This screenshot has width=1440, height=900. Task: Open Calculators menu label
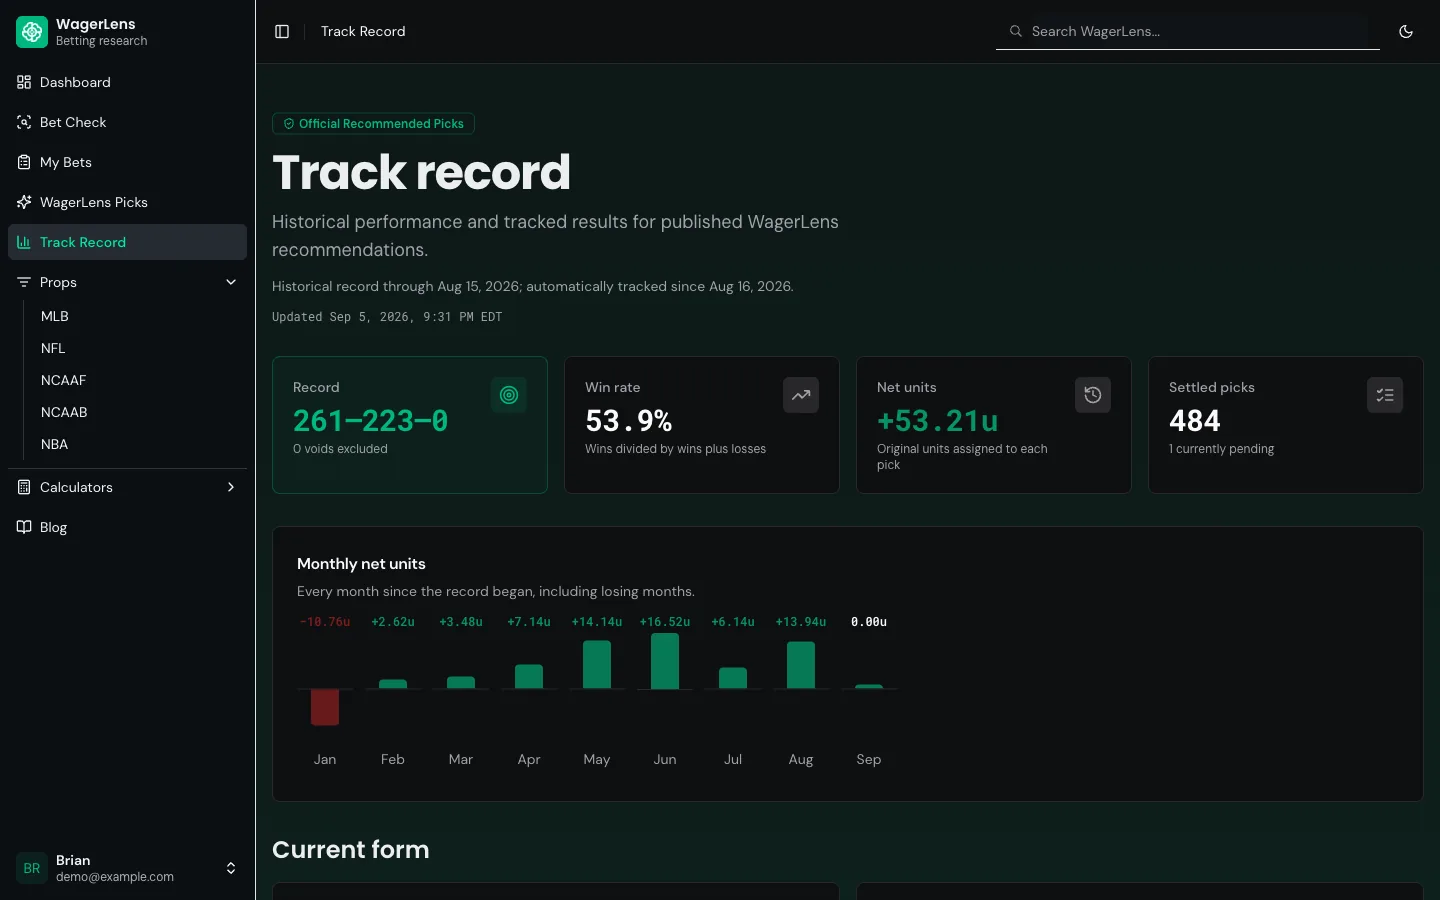[x=76, y=487]
